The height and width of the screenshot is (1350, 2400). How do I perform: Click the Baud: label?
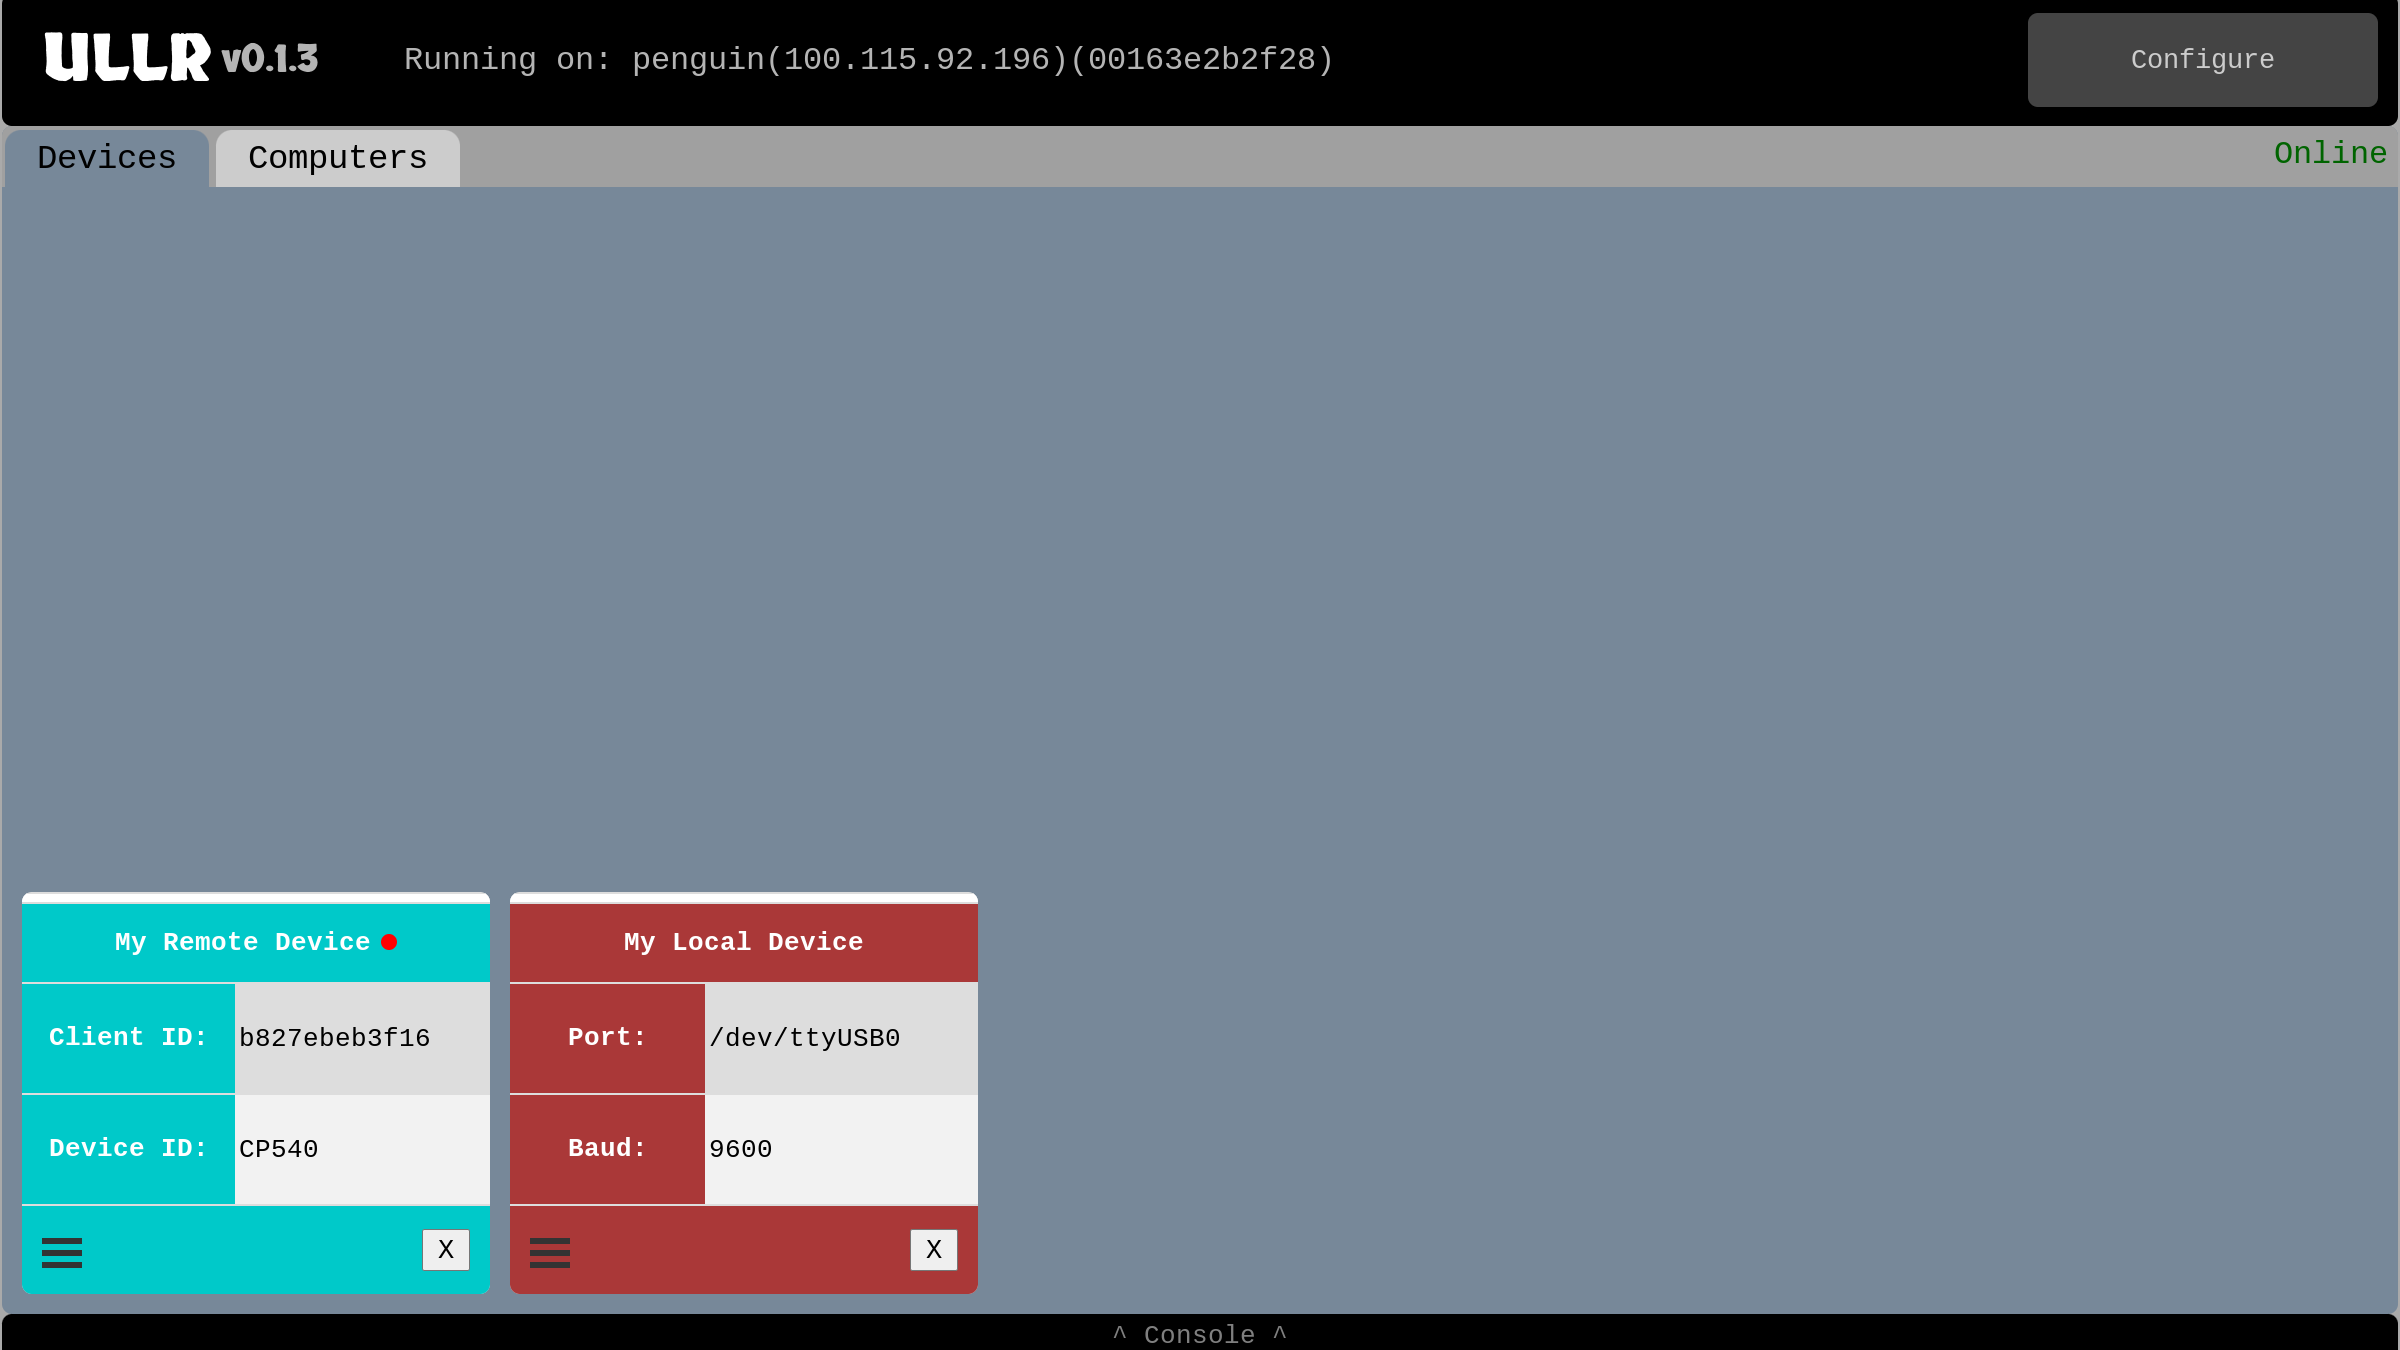click(607, 1149)
